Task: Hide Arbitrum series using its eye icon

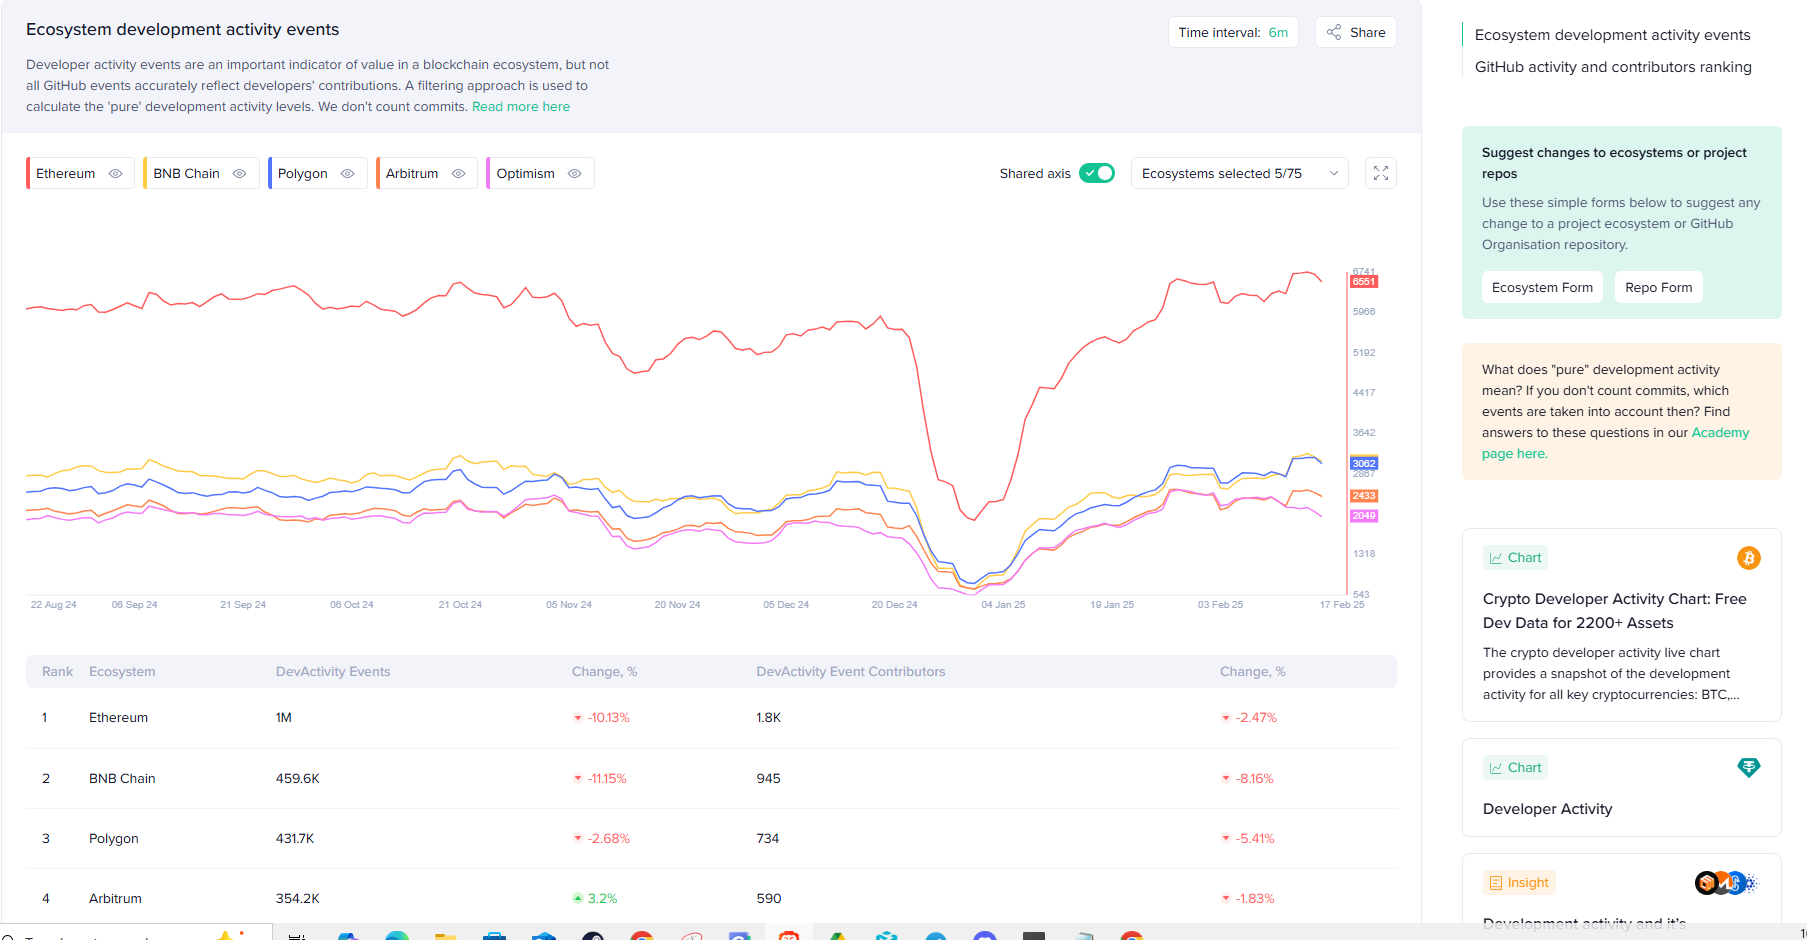Action: pyautogui.click(x=459, y=173)
